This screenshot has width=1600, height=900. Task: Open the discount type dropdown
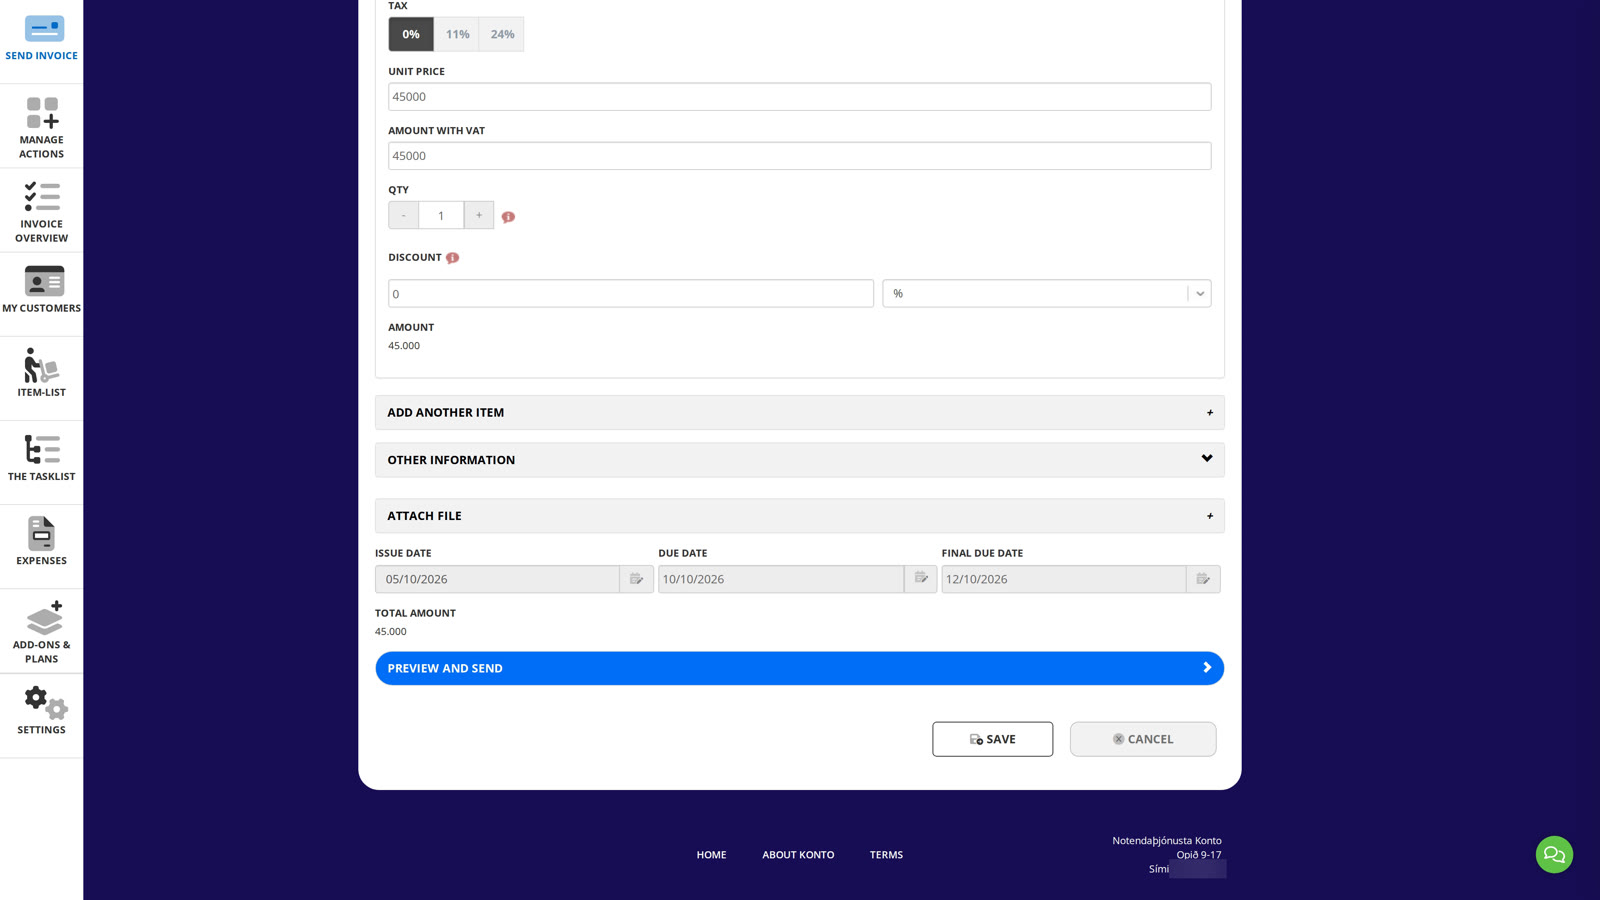1047,293
